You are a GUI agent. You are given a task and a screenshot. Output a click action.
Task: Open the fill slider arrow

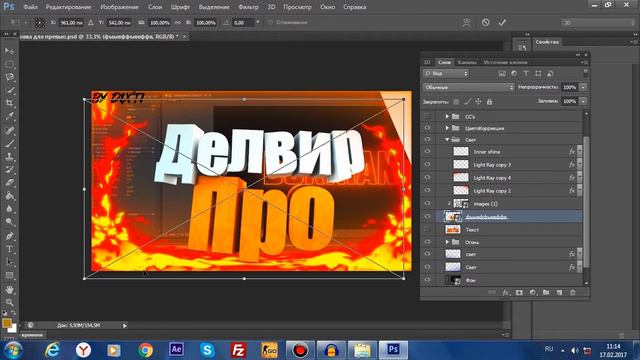(584, 101)
